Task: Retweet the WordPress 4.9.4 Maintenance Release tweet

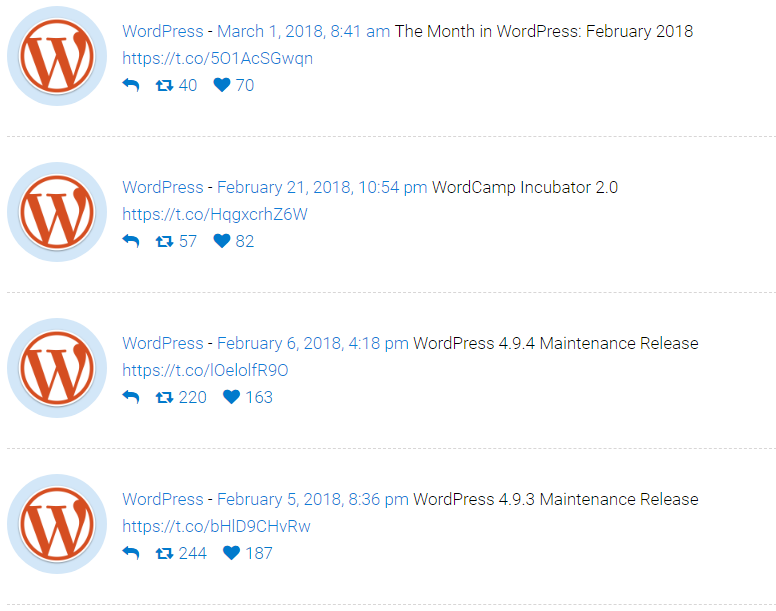Action: [x=165, y=398]
